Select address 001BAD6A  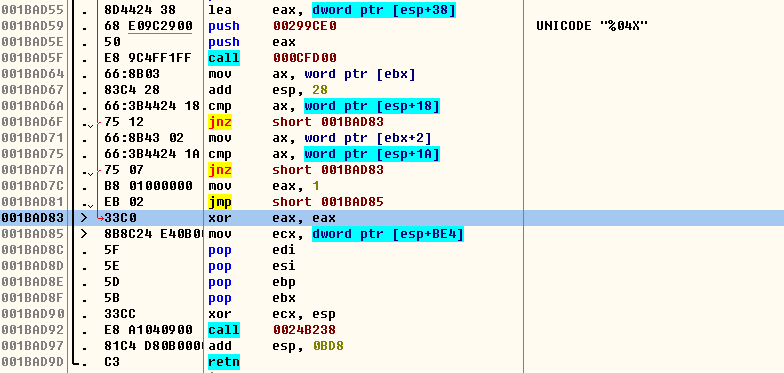(32, 106)
